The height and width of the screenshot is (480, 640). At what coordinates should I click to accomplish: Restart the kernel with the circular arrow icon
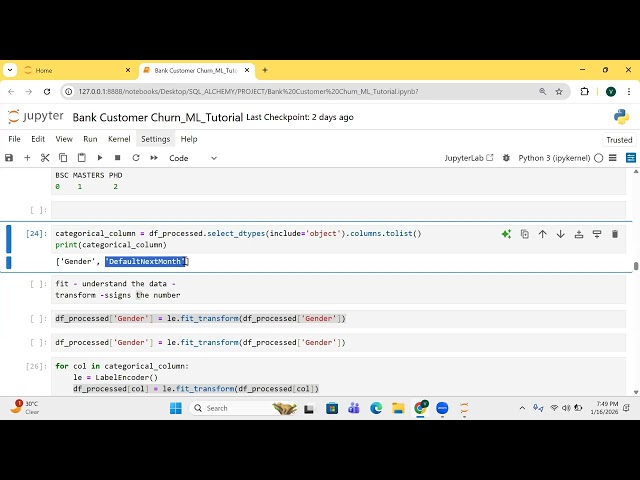click(135, 158)
